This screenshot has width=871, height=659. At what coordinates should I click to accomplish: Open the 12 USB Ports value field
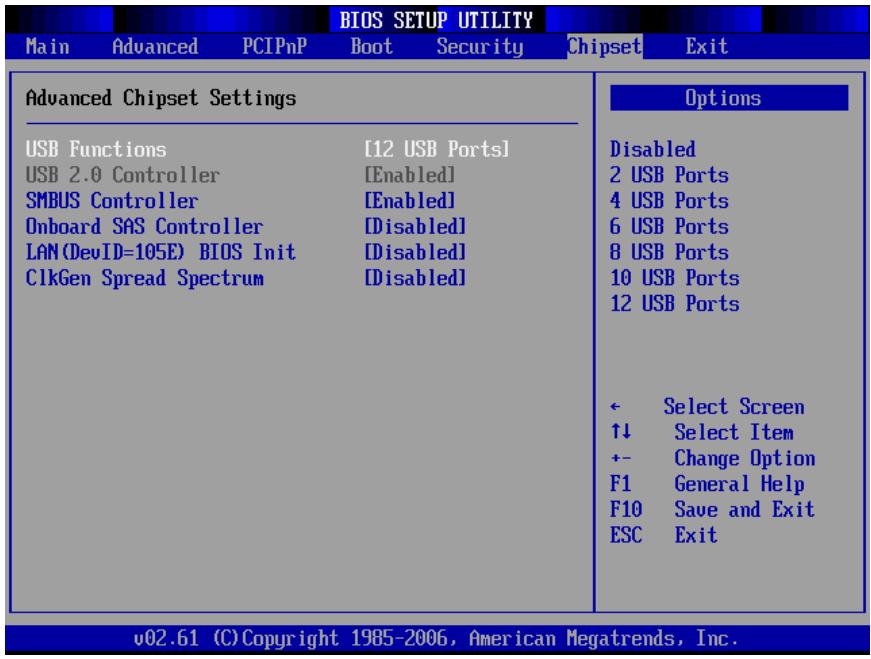pos(437,149)
